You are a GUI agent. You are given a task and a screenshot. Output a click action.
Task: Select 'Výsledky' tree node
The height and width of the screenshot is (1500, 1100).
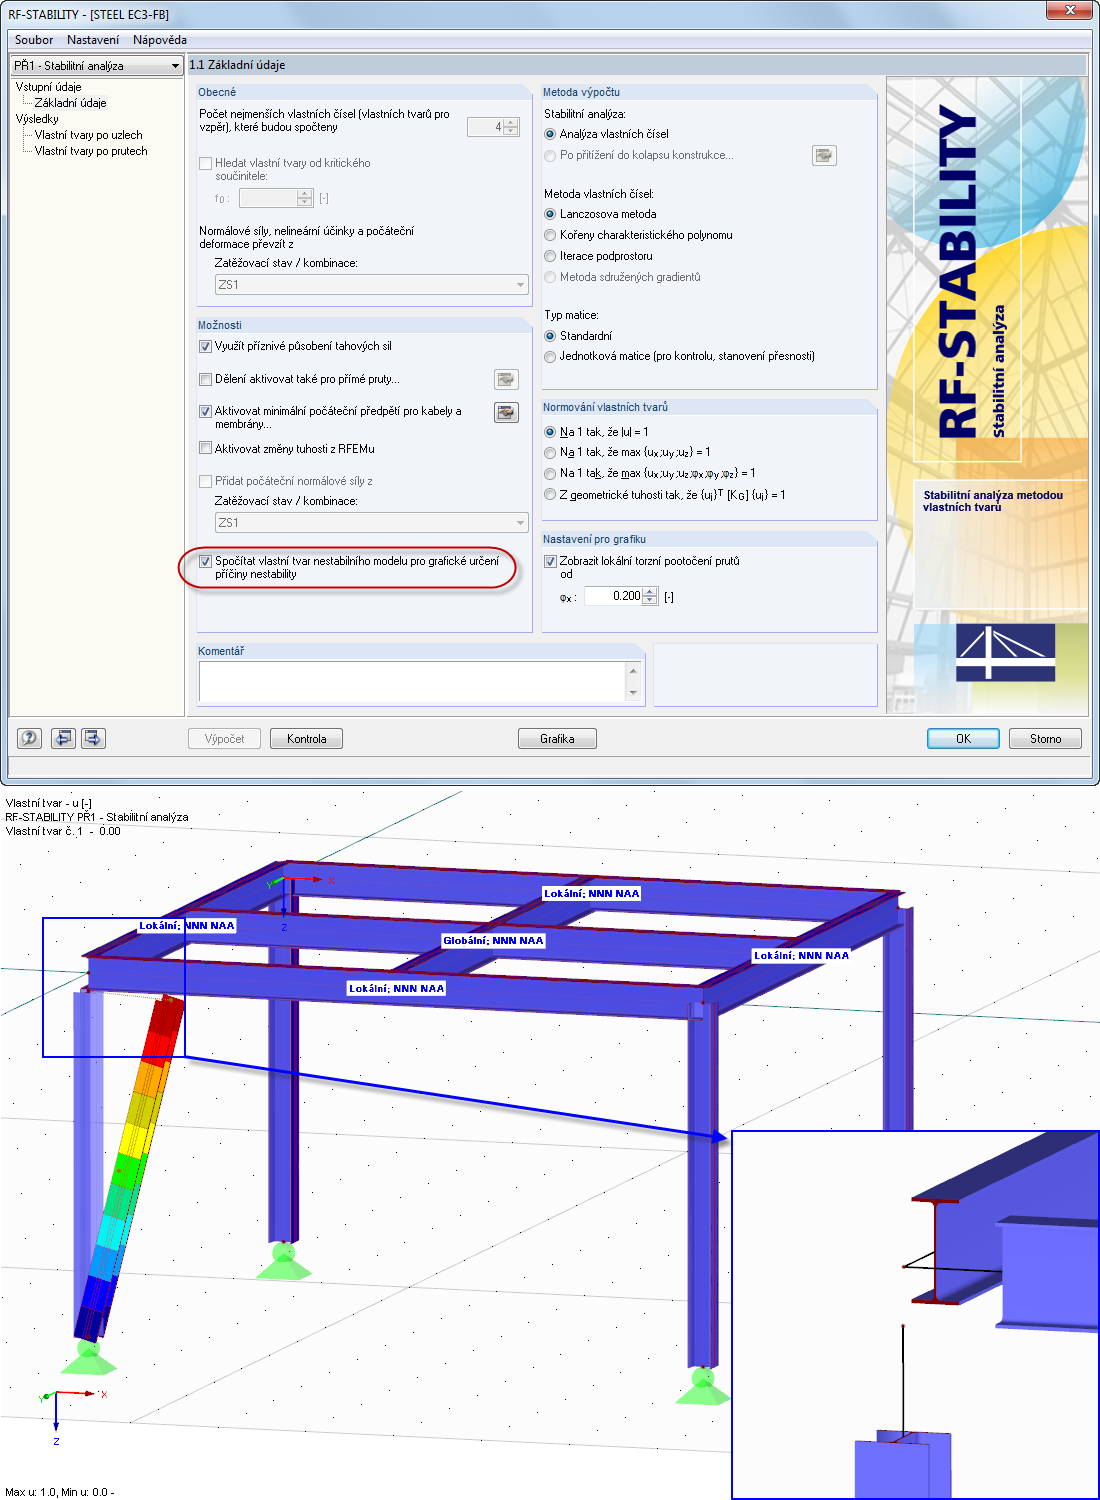(37, 119)
